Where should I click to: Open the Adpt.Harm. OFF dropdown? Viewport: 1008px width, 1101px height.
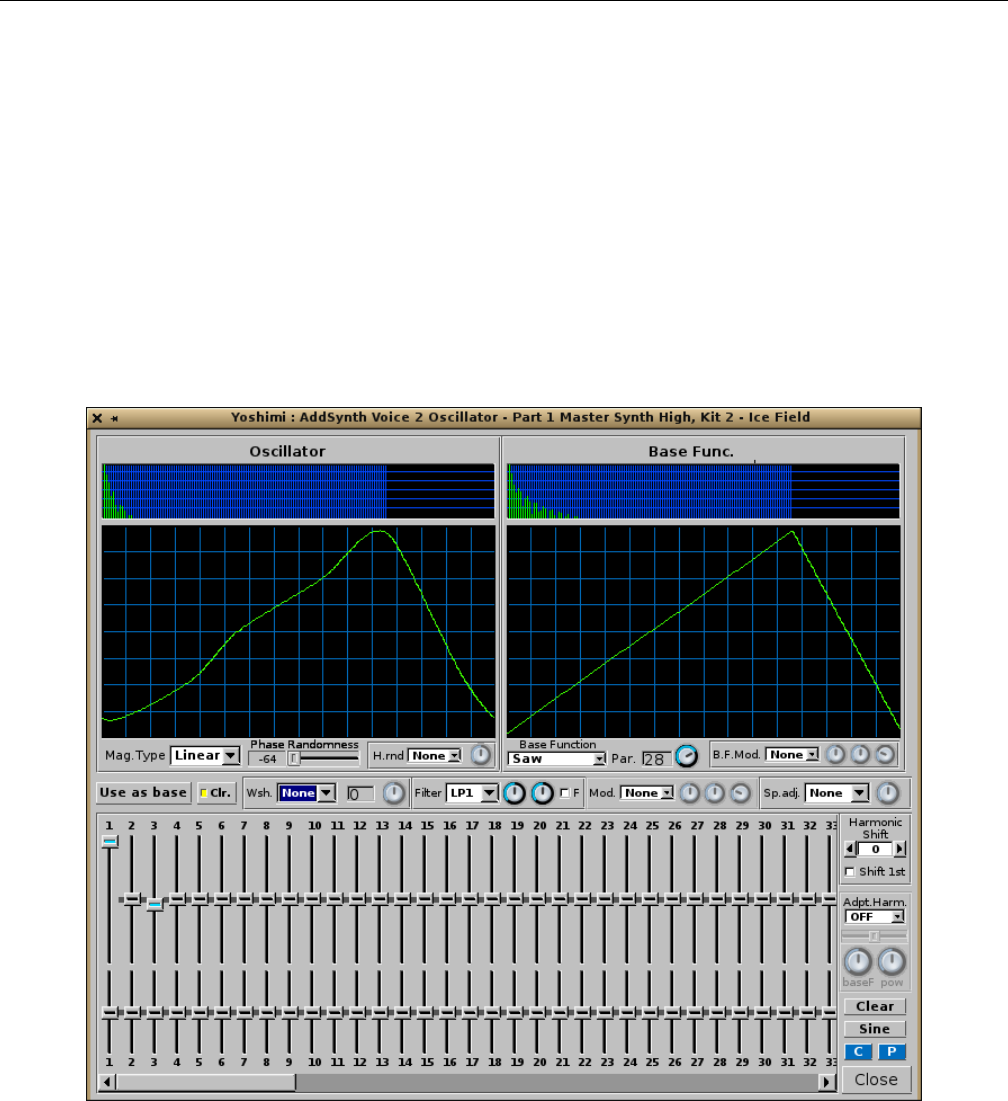point(875,917)
